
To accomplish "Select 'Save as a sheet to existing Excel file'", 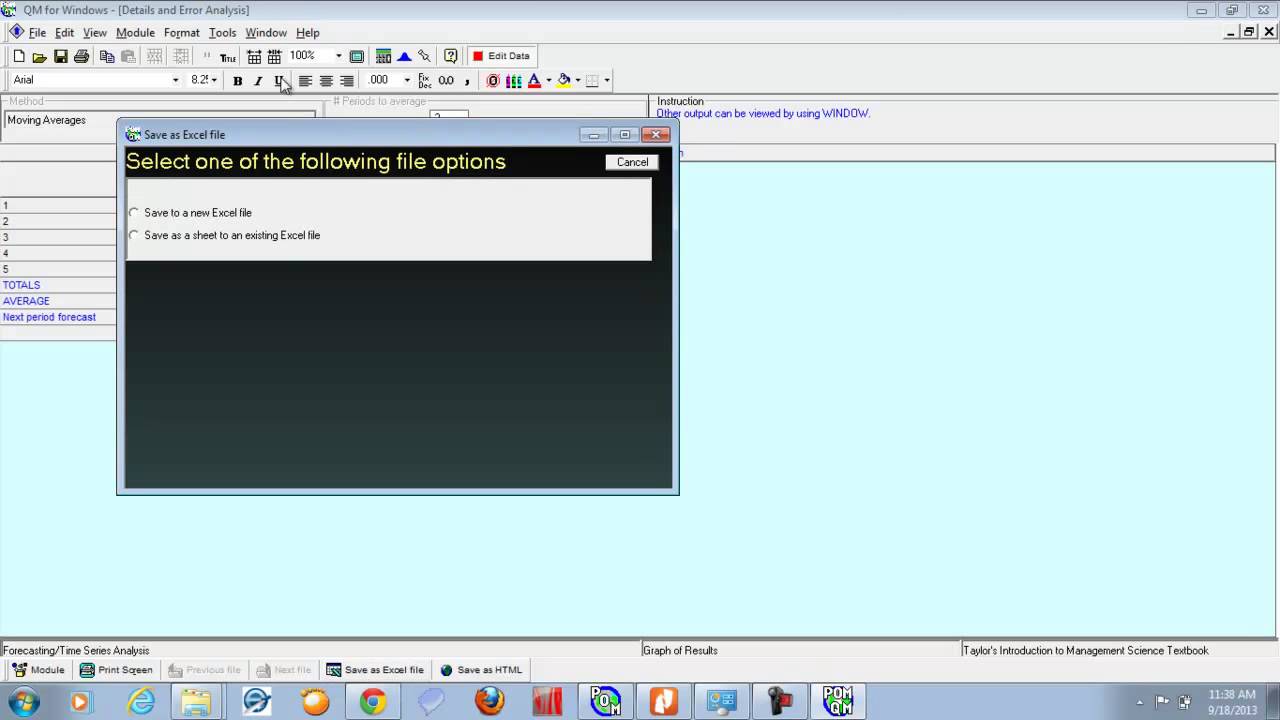I will click(x=134, y=236).
